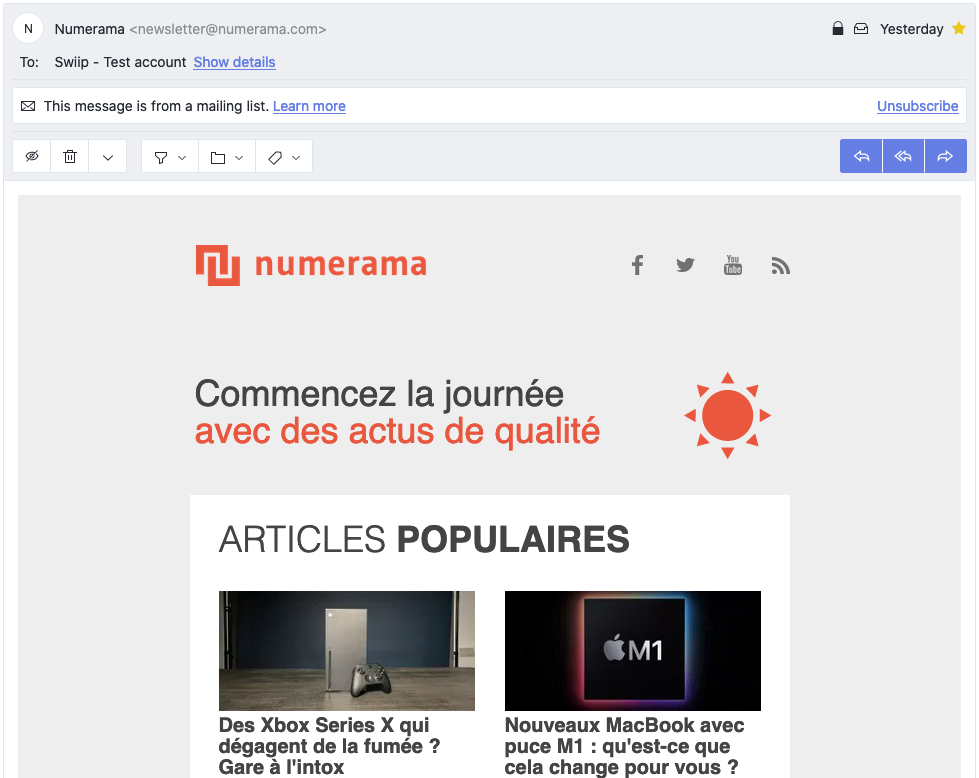This screenshot has height=778, width=979.
Task: Click sender address newsletter@numerama.com
Action: [x=228, y=29]
